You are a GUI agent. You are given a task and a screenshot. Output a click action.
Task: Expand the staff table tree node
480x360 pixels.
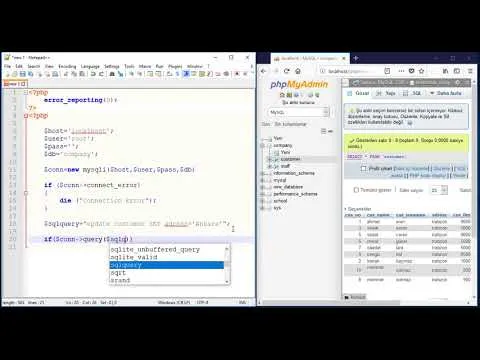pyautogui.click(x=270, y=166)
